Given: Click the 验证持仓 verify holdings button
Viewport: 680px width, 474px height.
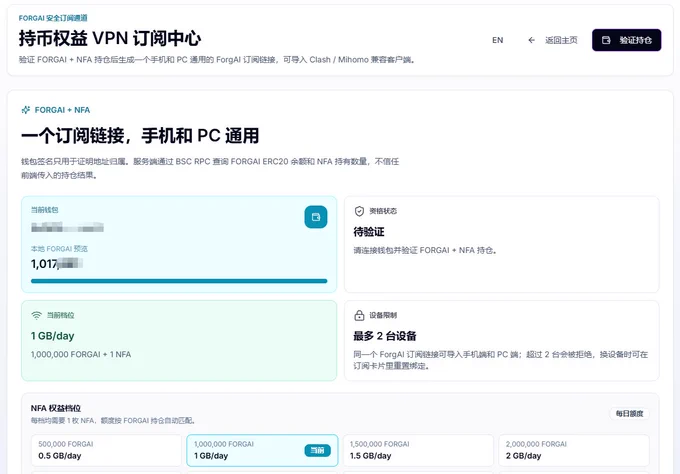Looking at the screenshot, I should (626, 40).
